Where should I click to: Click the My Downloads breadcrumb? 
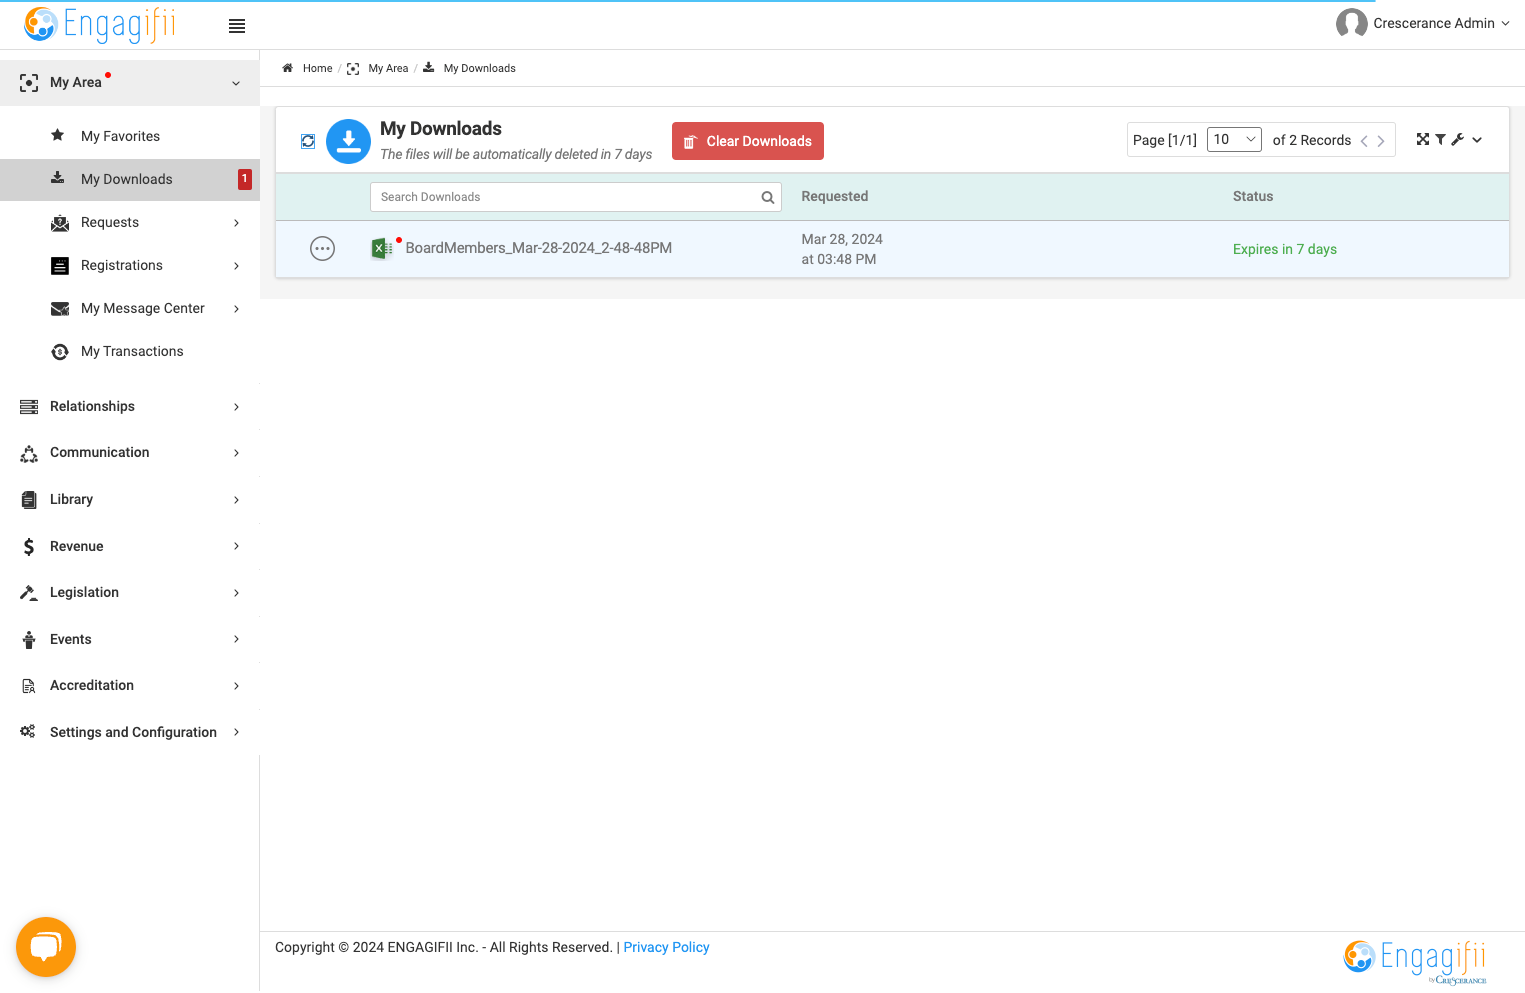[x=479, y=68]
